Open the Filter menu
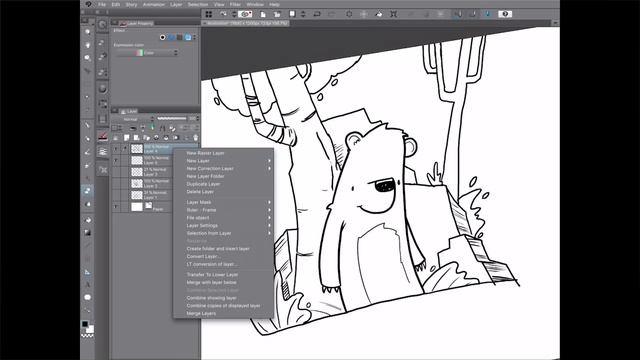The image size is (640, 360). (235, 4)
